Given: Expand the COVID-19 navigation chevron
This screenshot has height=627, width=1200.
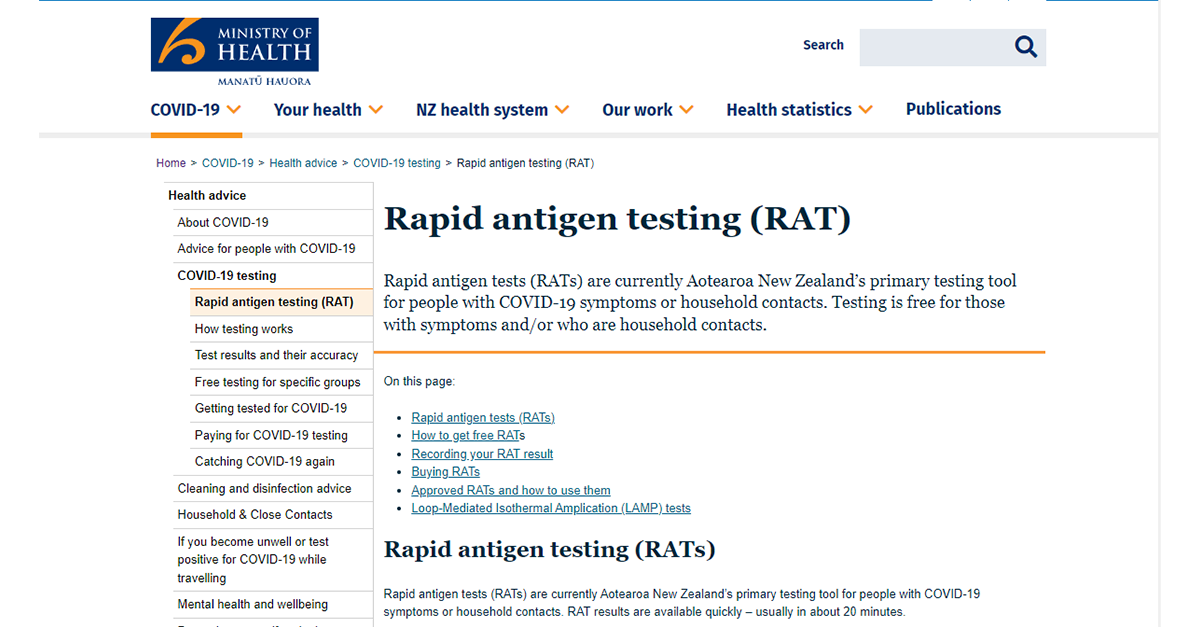Looking at the screenshot, I should tap(235, 110).
